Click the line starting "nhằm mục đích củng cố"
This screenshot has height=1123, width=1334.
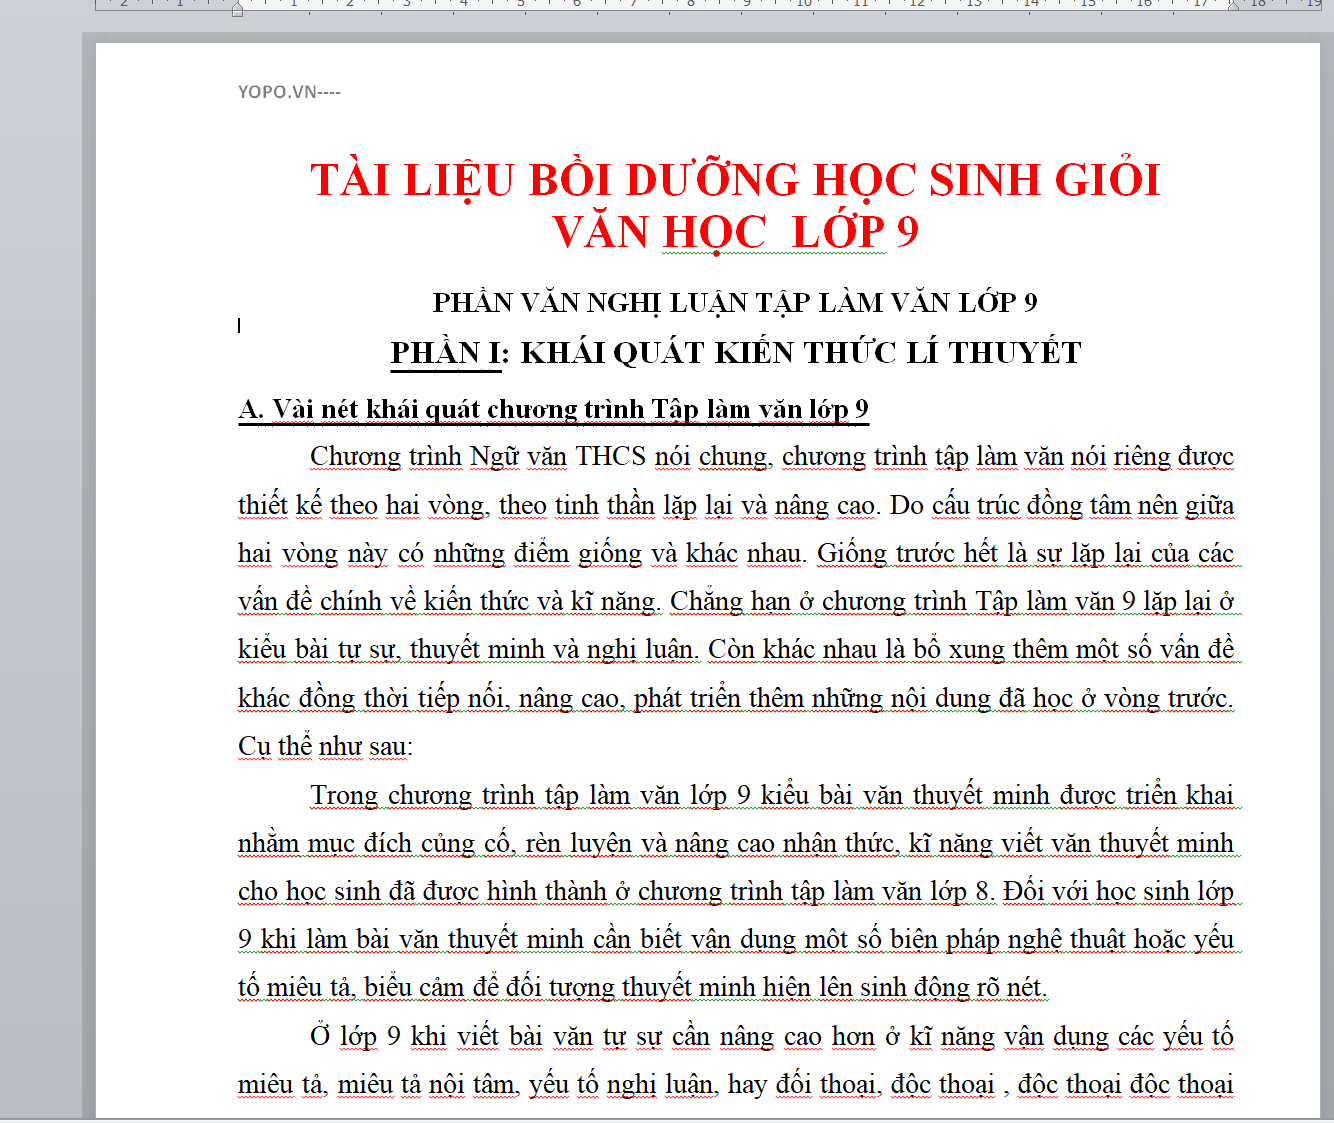[x=736, y=843]
